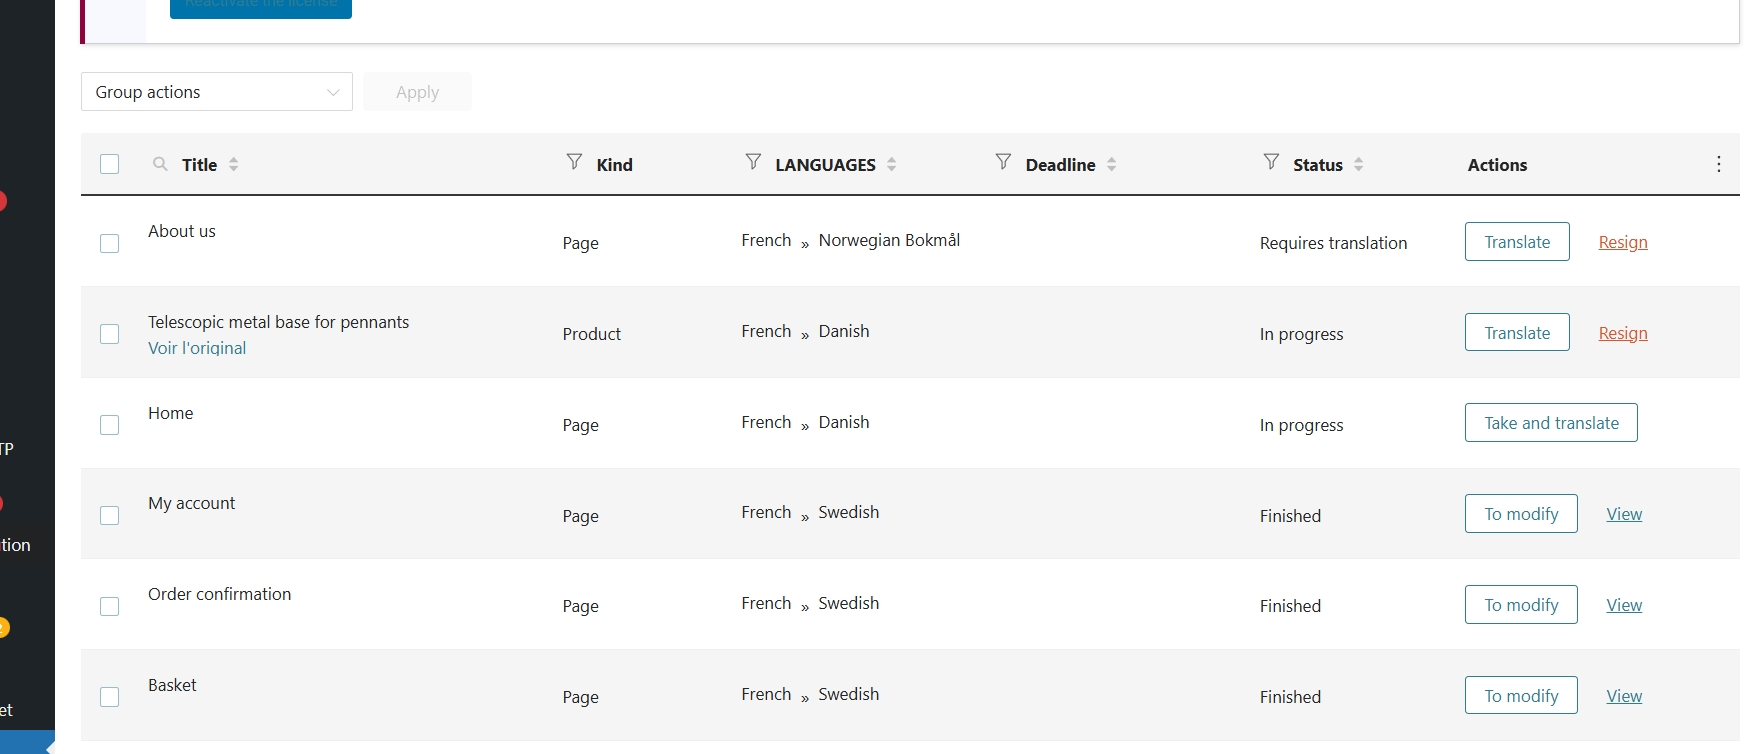Open the Deadline column filter icon

tap(1003, 162)
